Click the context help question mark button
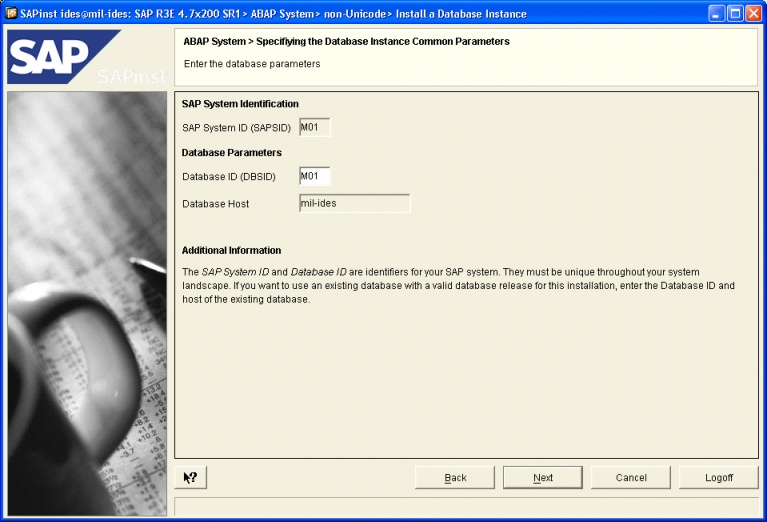Viewport: 767px width, 522px height. tap(190, 478)
